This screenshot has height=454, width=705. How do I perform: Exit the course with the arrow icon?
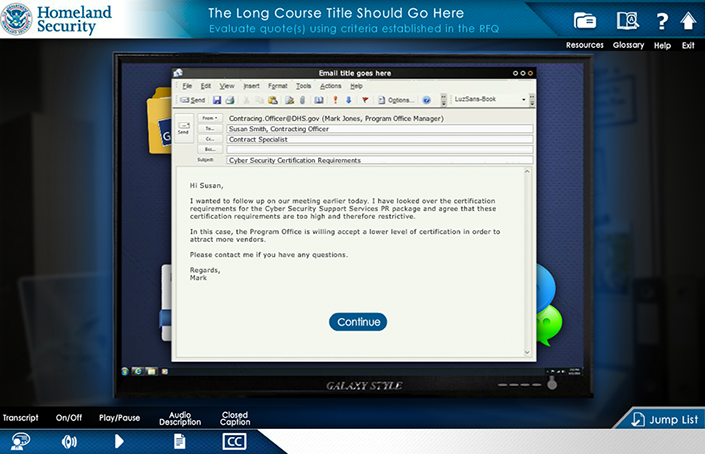point(688,21)
